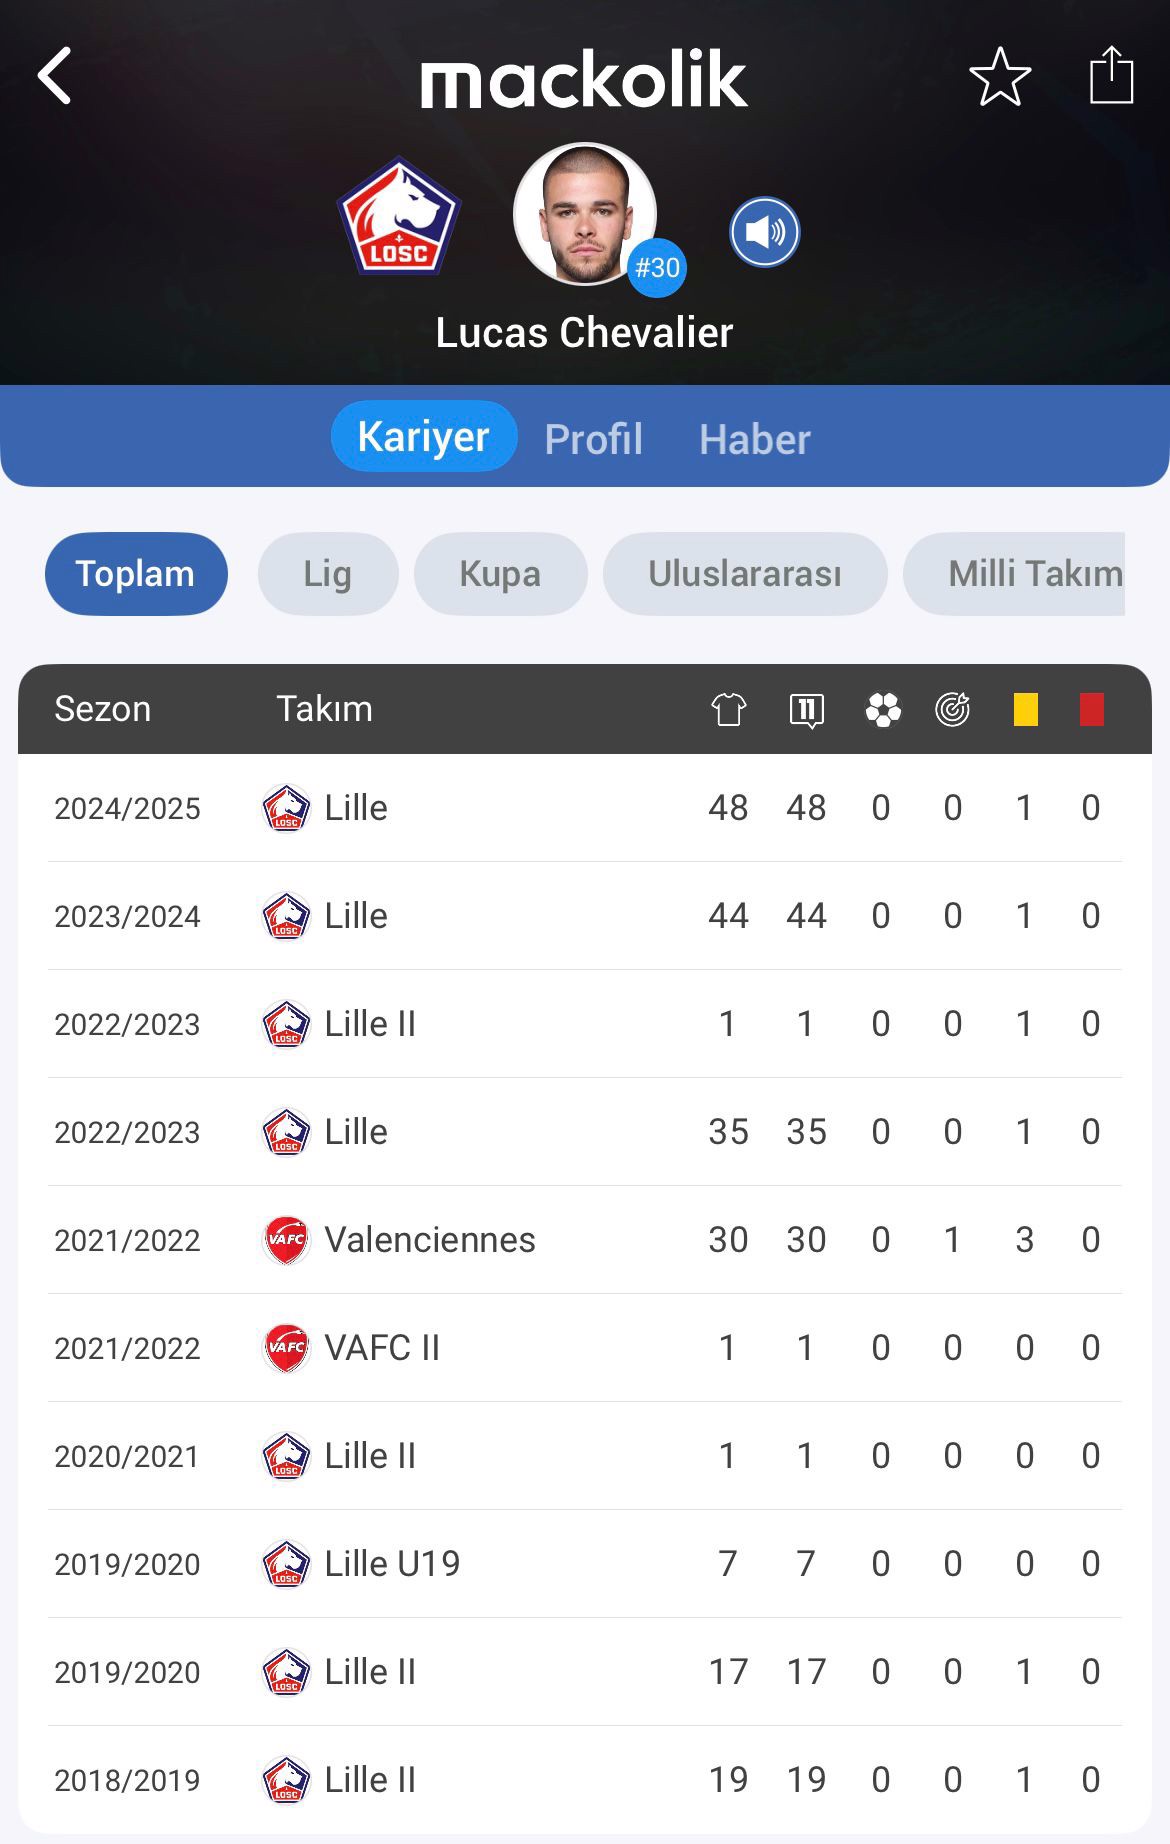Image resolution: width=1170 pixels, height=1844 pixels.
Task: Filter stats by Lig
Action: (328, 574)
